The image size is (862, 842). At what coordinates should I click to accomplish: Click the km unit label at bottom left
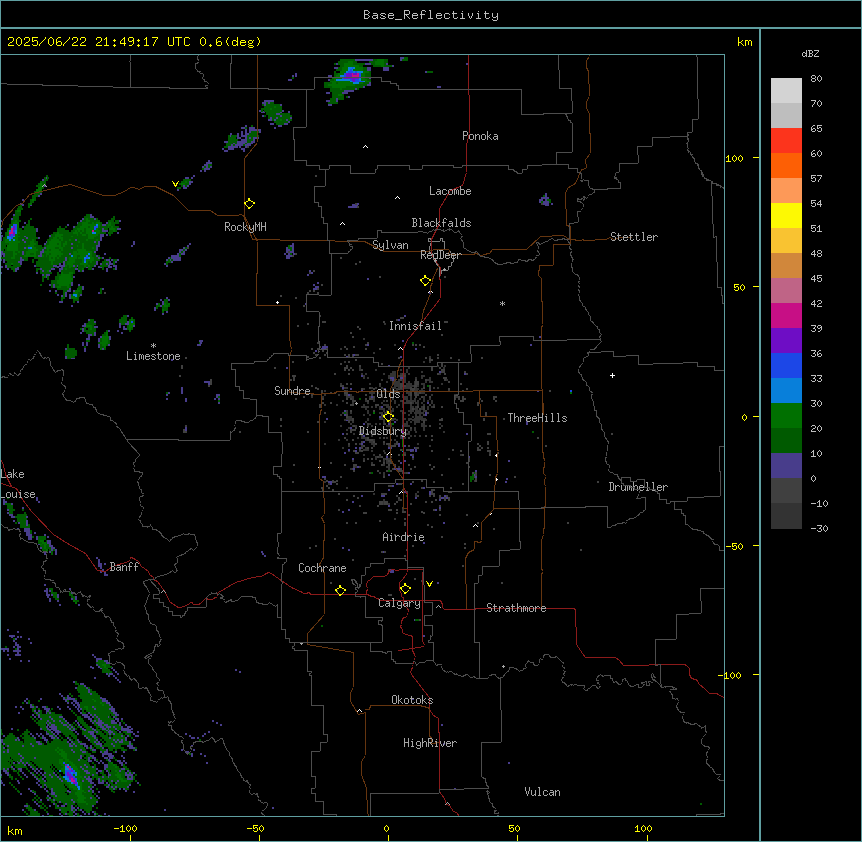[15, 830]
